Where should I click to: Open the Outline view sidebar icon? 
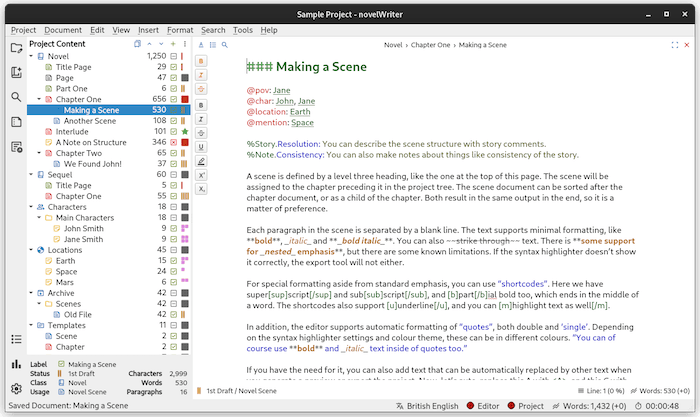point(17,122)
